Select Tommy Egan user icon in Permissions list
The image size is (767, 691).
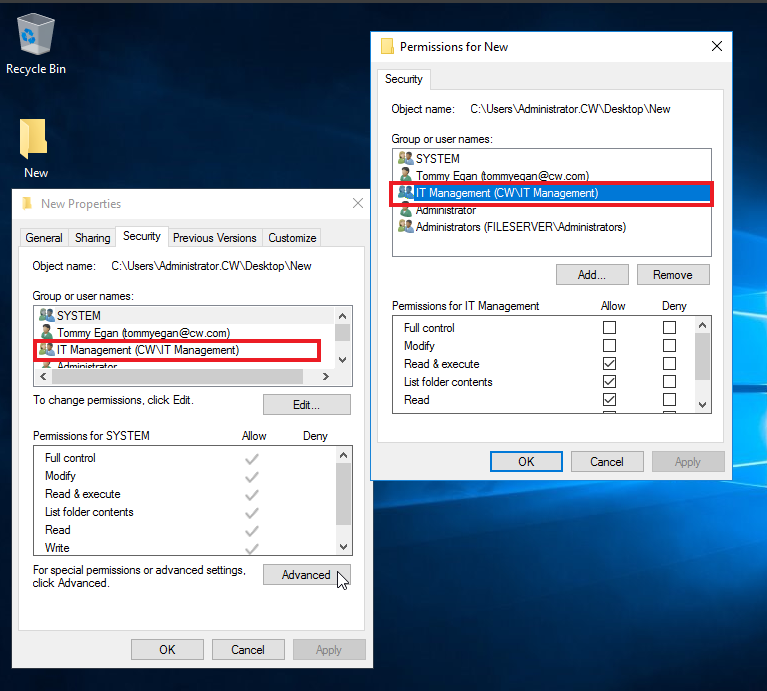point(405,176)
